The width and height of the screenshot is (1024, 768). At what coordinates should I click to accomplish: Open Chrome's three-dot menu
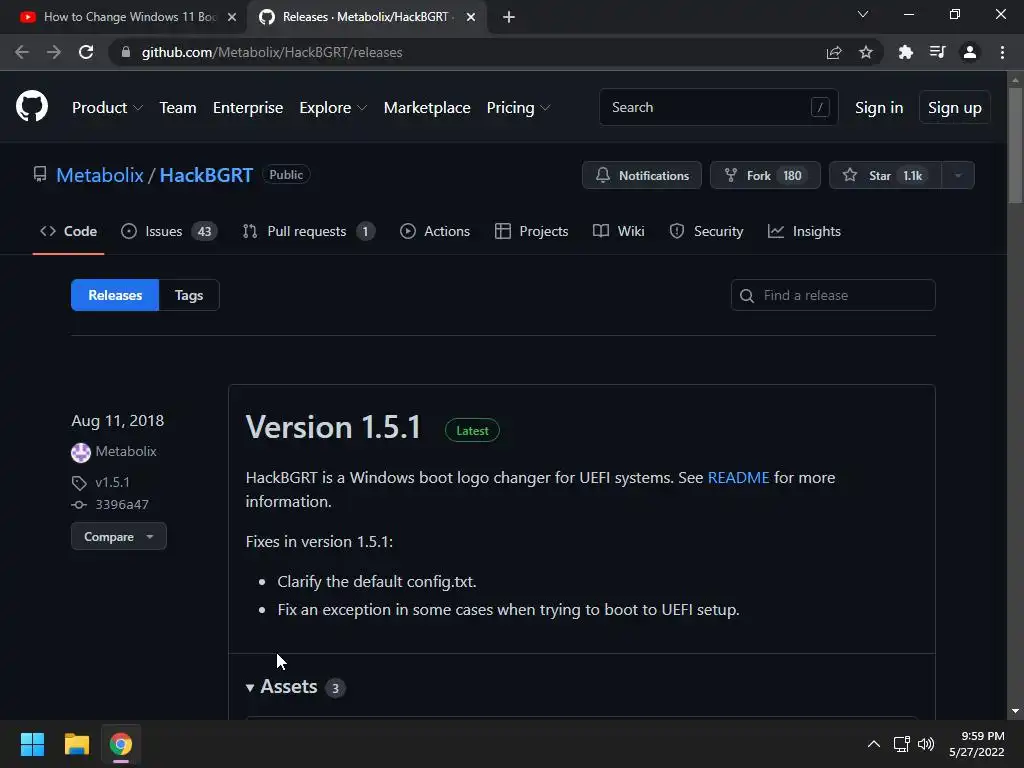point(1002,52)
